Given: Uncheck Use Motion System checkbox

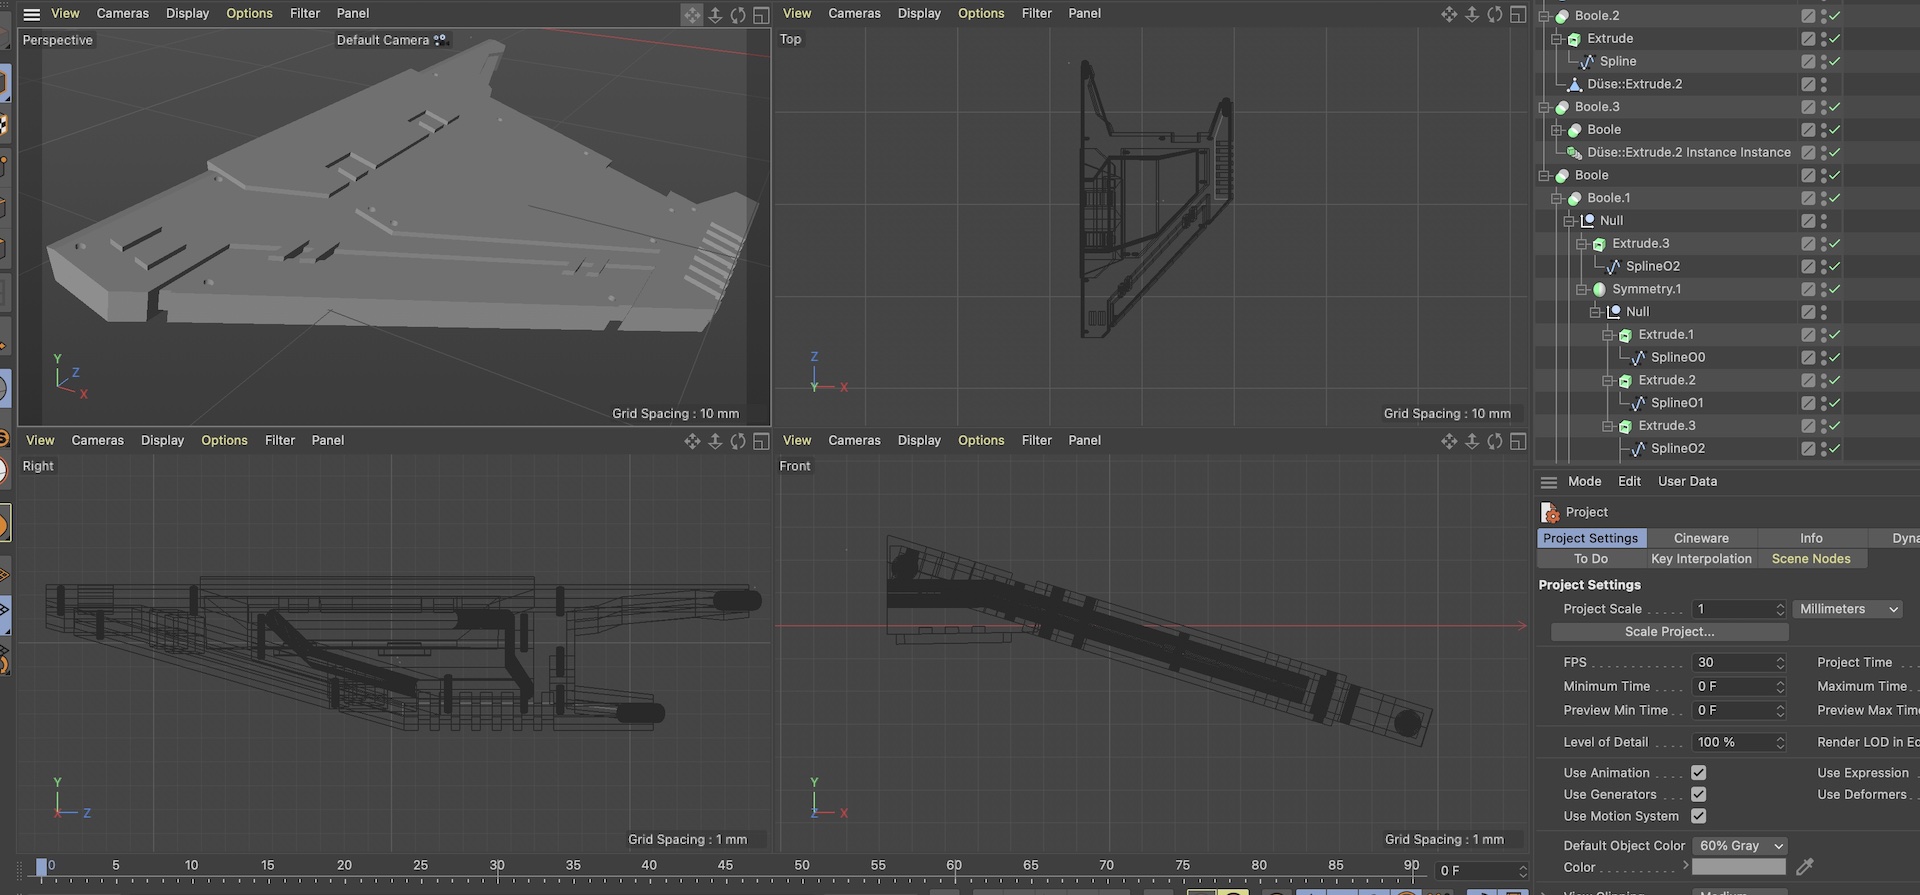Looking at the screenshot, I should point(1698,816).
